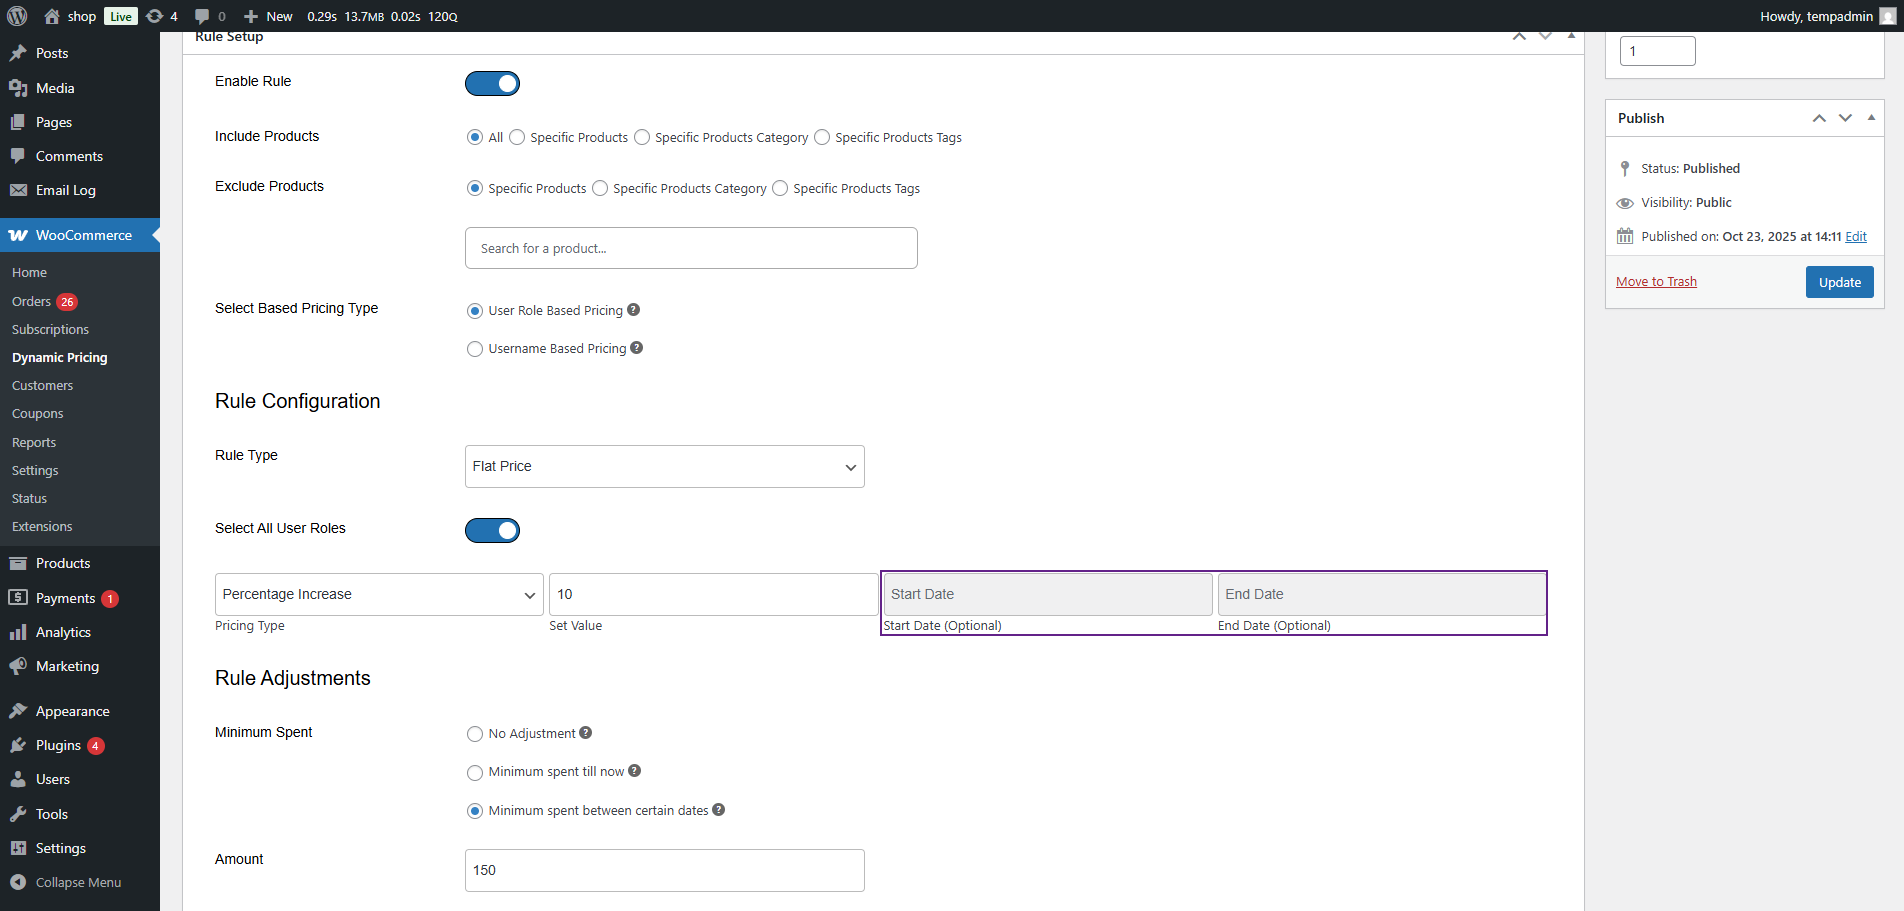Toggle the Enable Rule switch
This screenshot has height=911, width=1904.
[x=492, y=84]
